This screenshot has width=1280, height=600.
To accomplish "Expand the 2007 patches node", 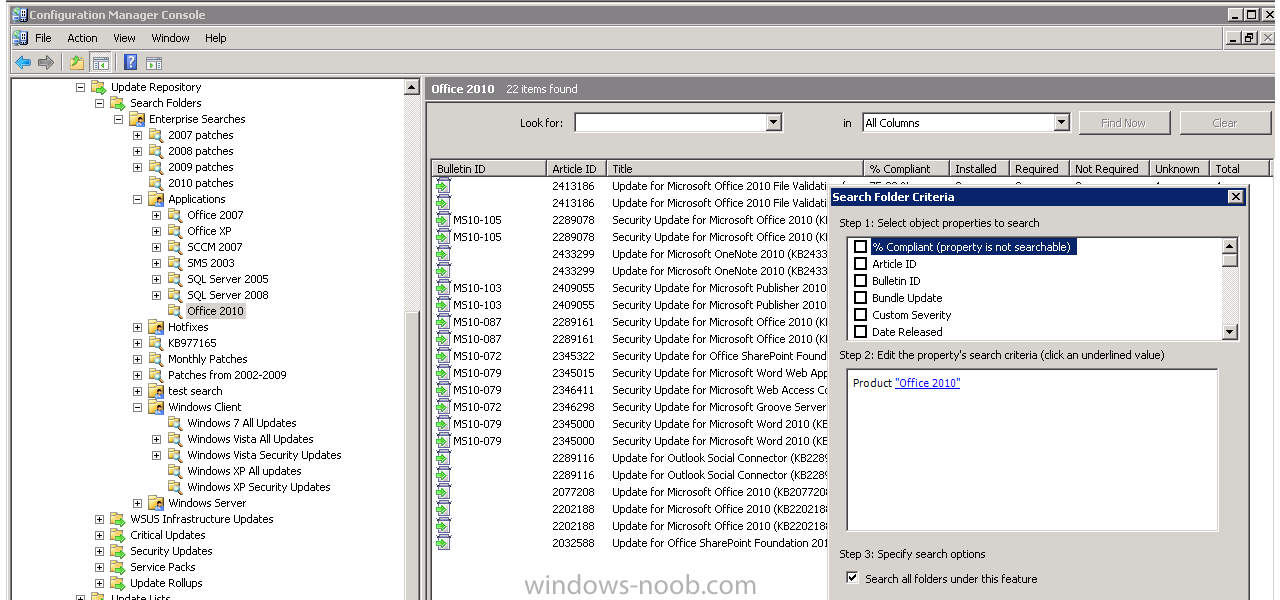I will click(x=137, y=135).
